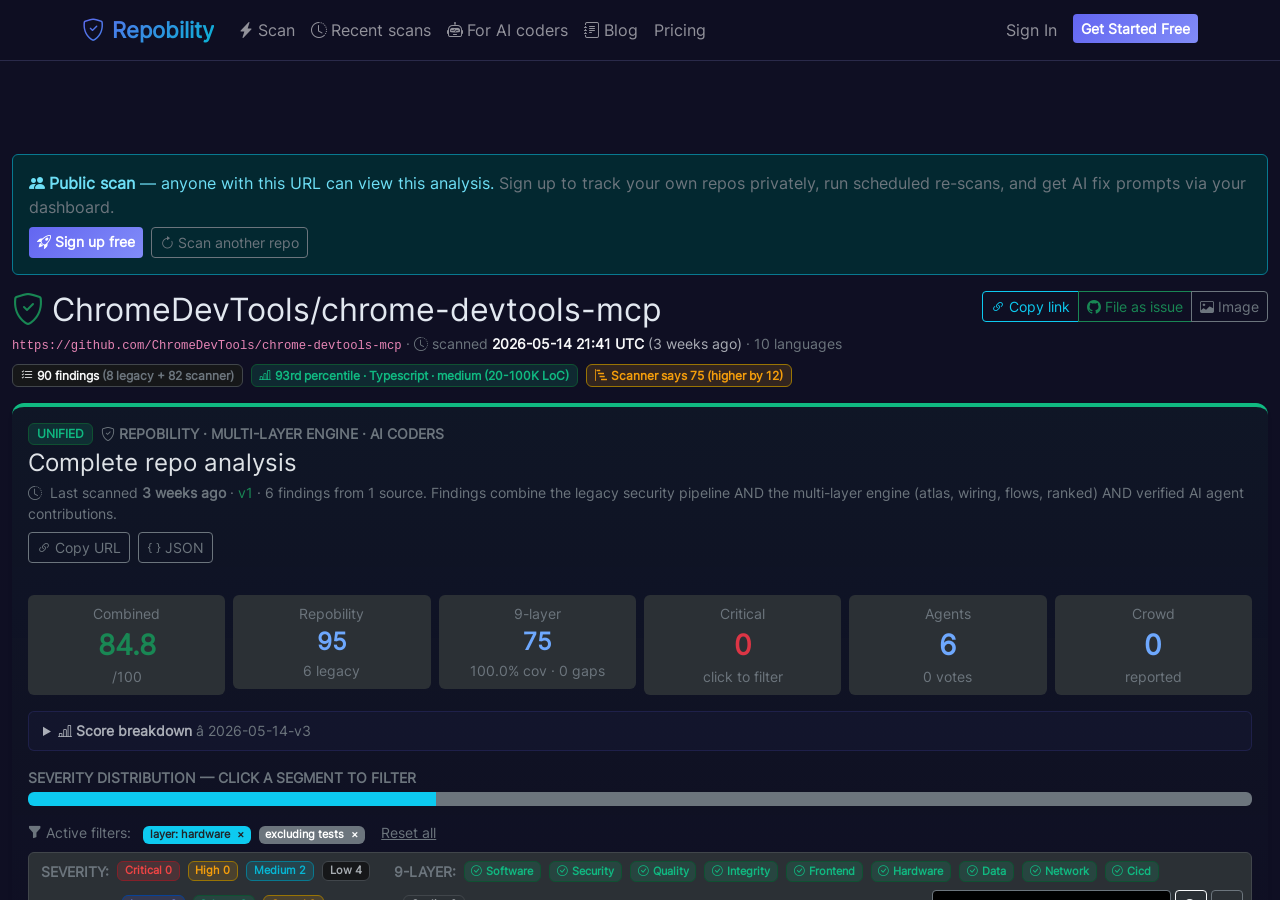The image size is (1280, 900).
Task: Click the Sign In link
Action: click(x=1031, y=30)
